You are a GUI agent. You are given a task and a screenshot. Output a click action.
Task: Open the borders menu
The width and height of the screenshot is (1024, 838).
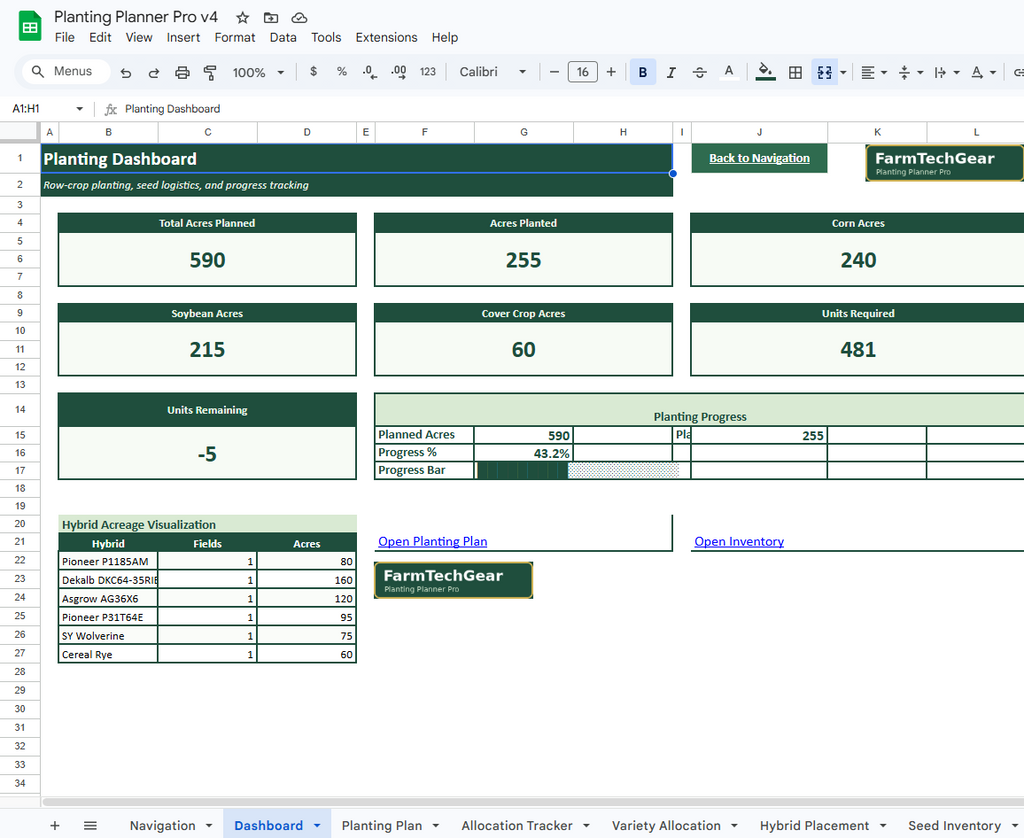click(795, 72)
